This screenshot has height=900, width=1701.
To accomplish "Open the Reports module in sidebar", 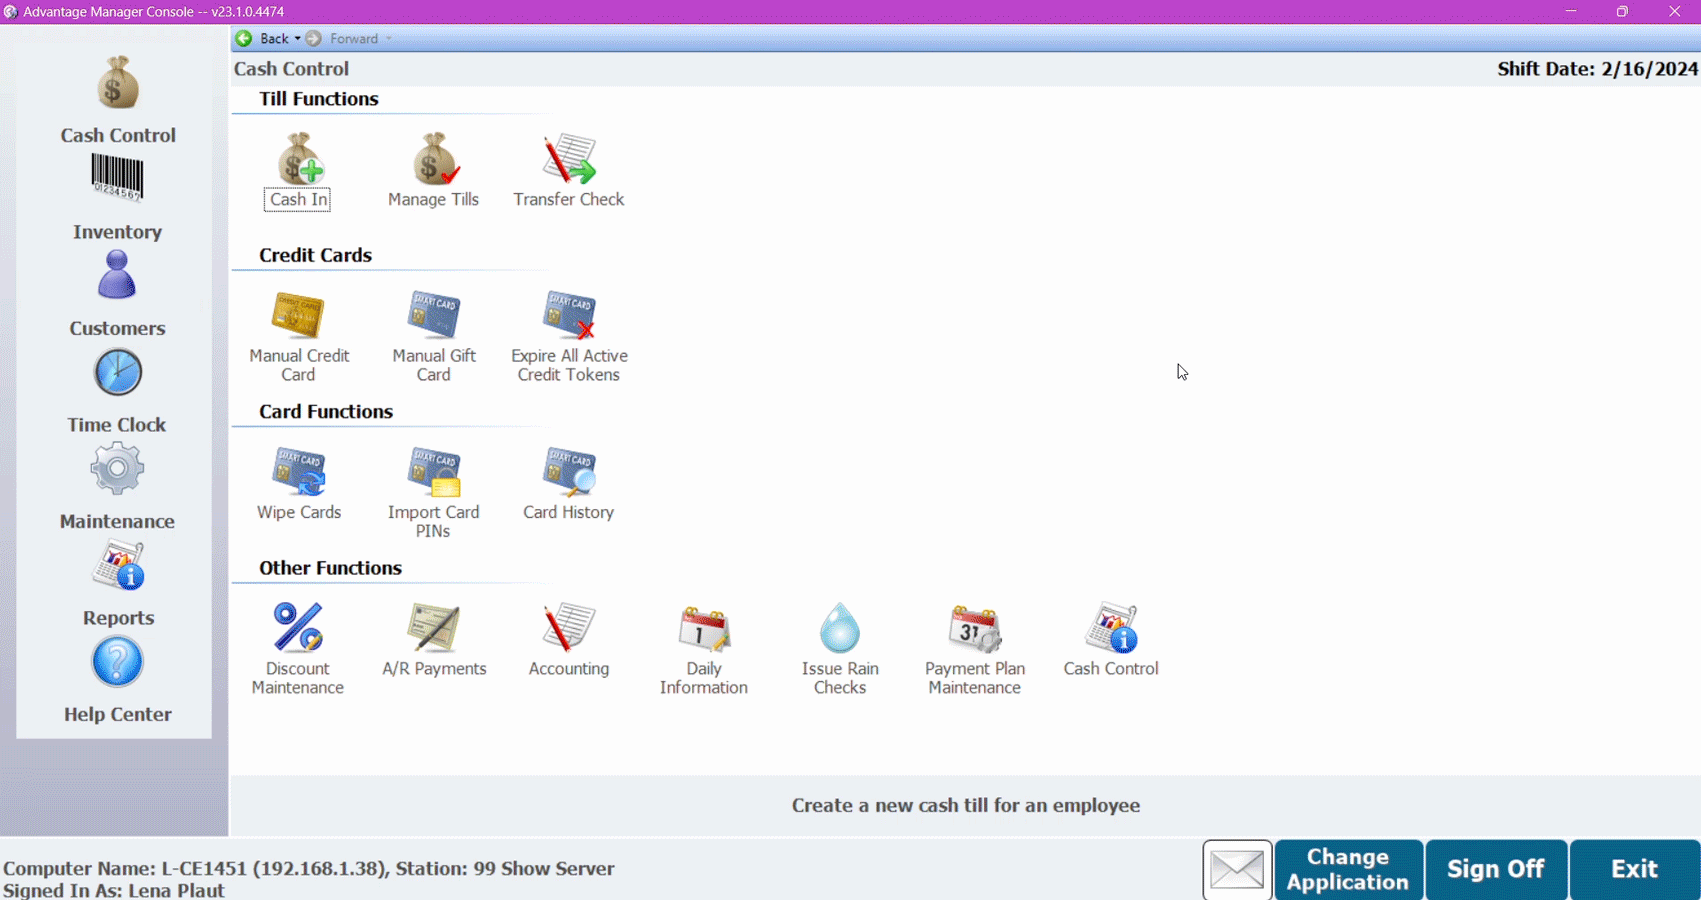I will pos(118,584).
